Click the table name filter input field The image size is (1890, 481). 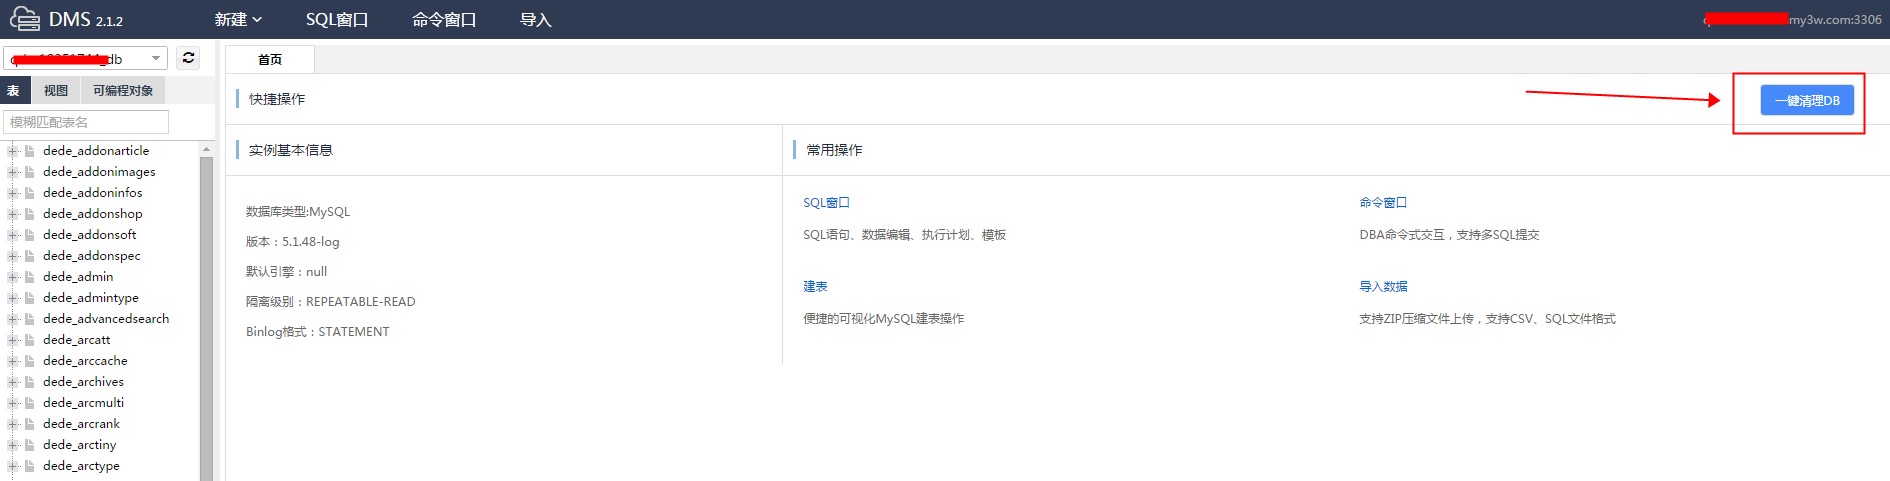coord(86,122)
